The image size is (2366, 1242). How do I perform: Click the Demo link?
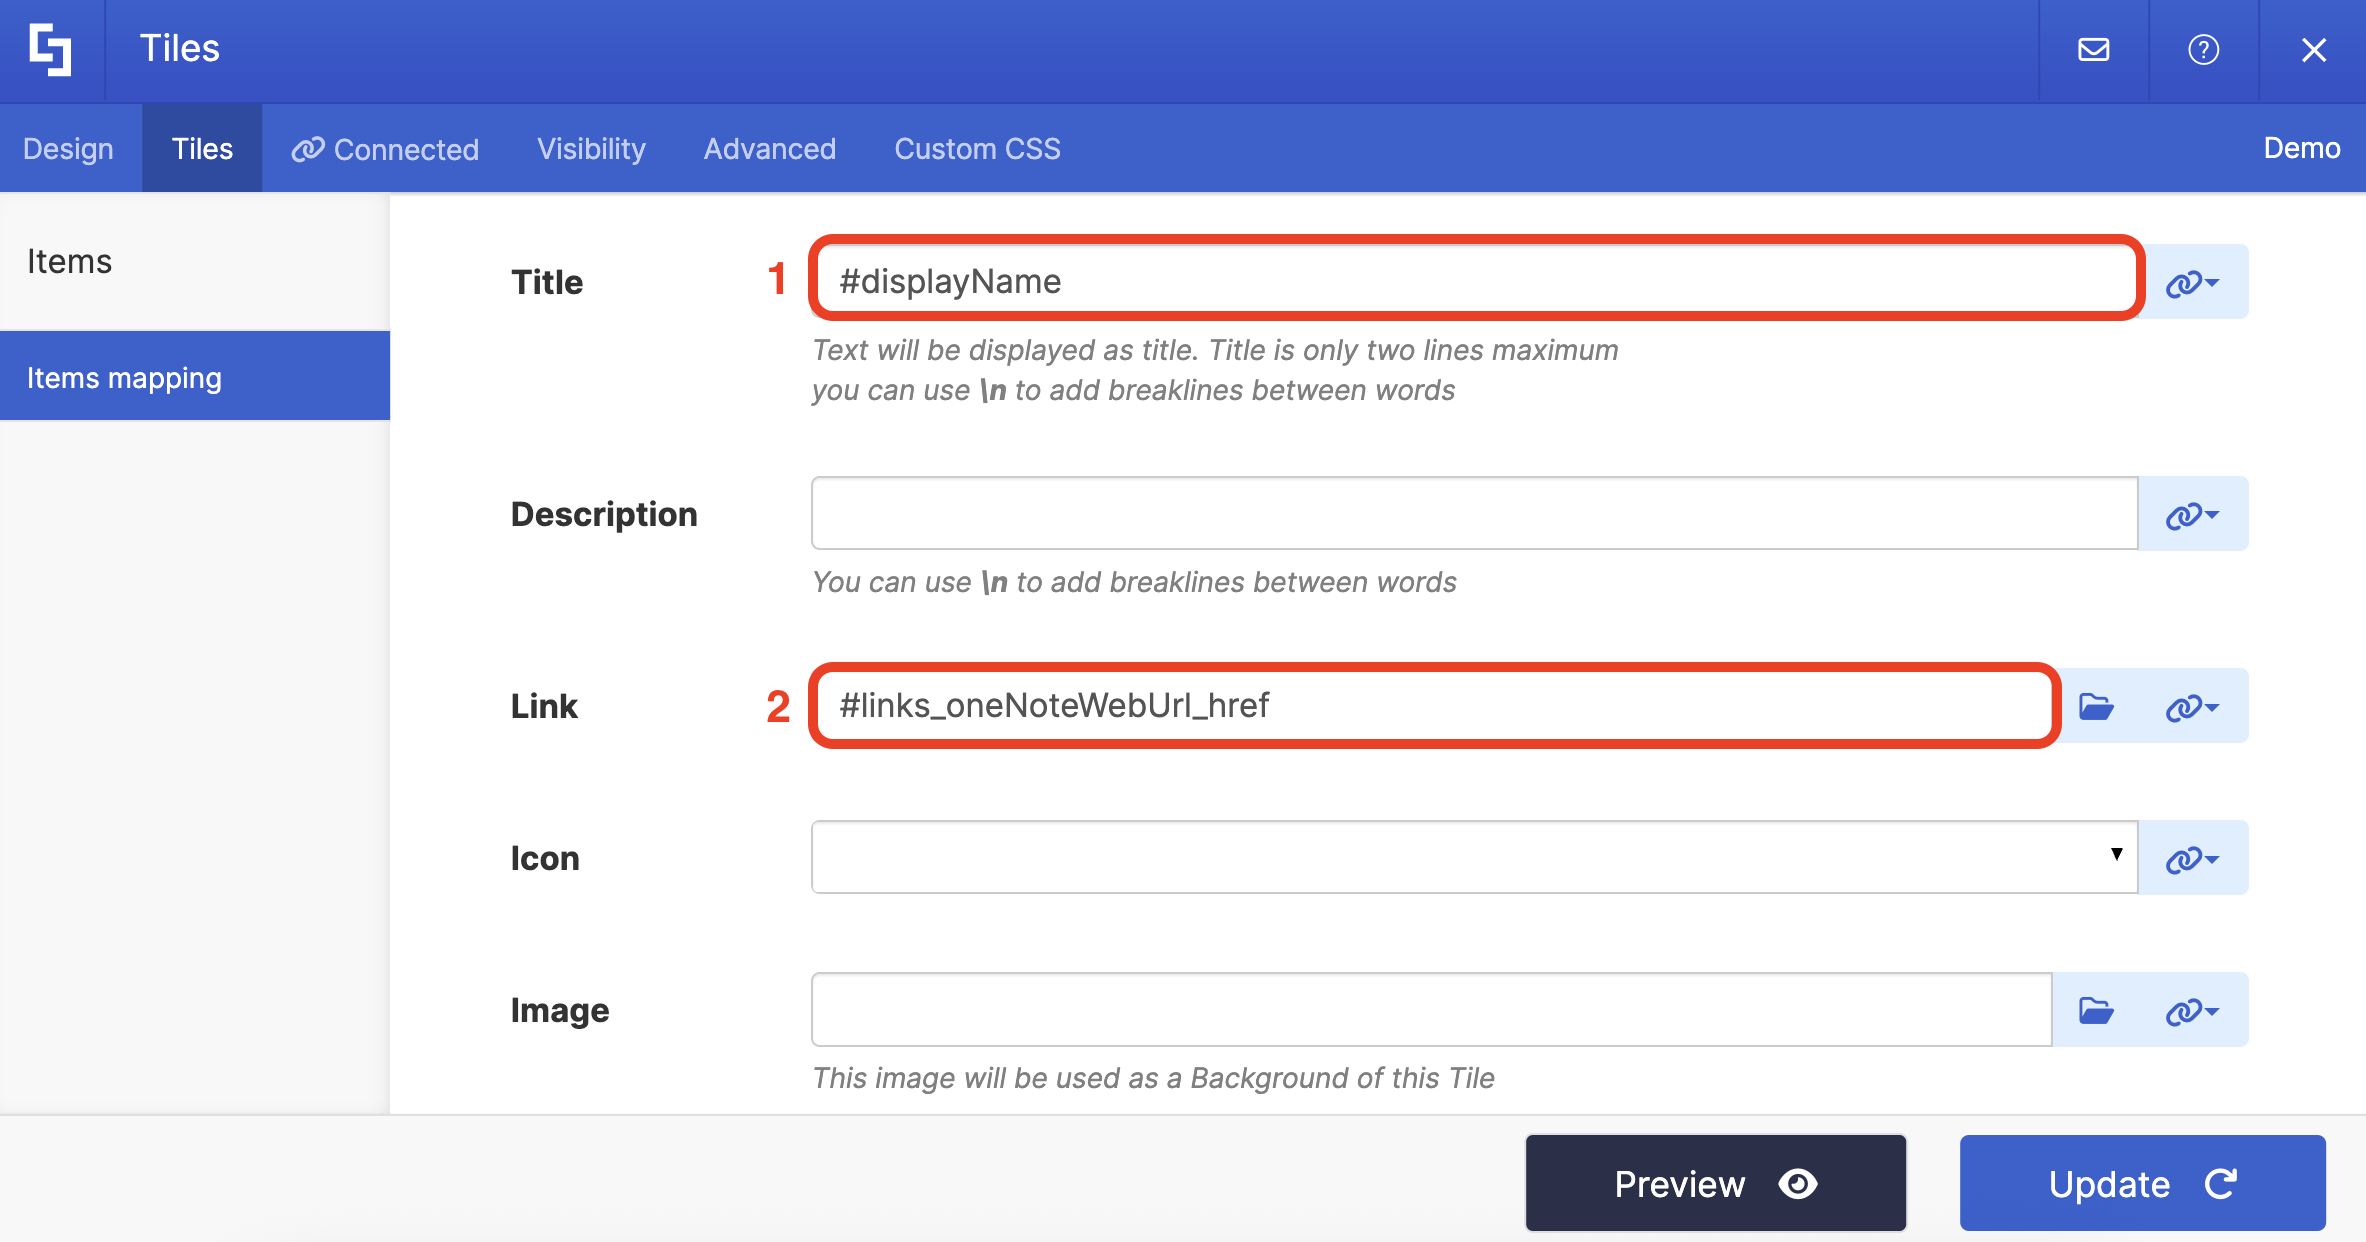(x=2301, y=148)
